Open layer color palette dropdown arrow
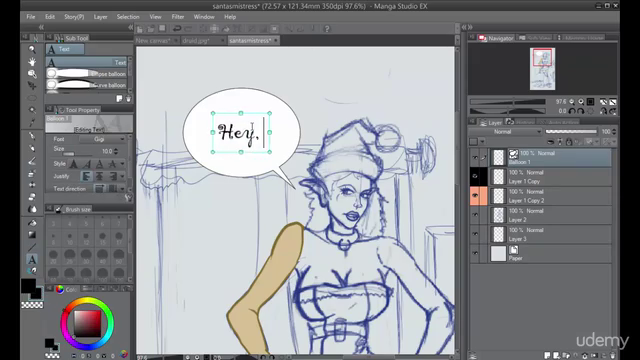 tap(482, 142)
